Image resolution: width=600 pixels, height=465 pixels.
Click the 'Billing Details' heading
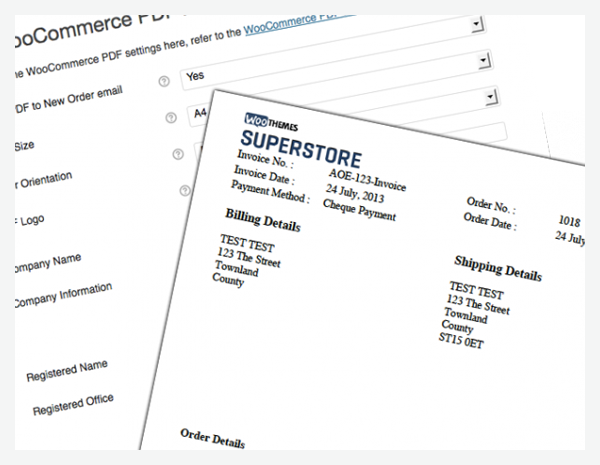(x=263, y=220)
